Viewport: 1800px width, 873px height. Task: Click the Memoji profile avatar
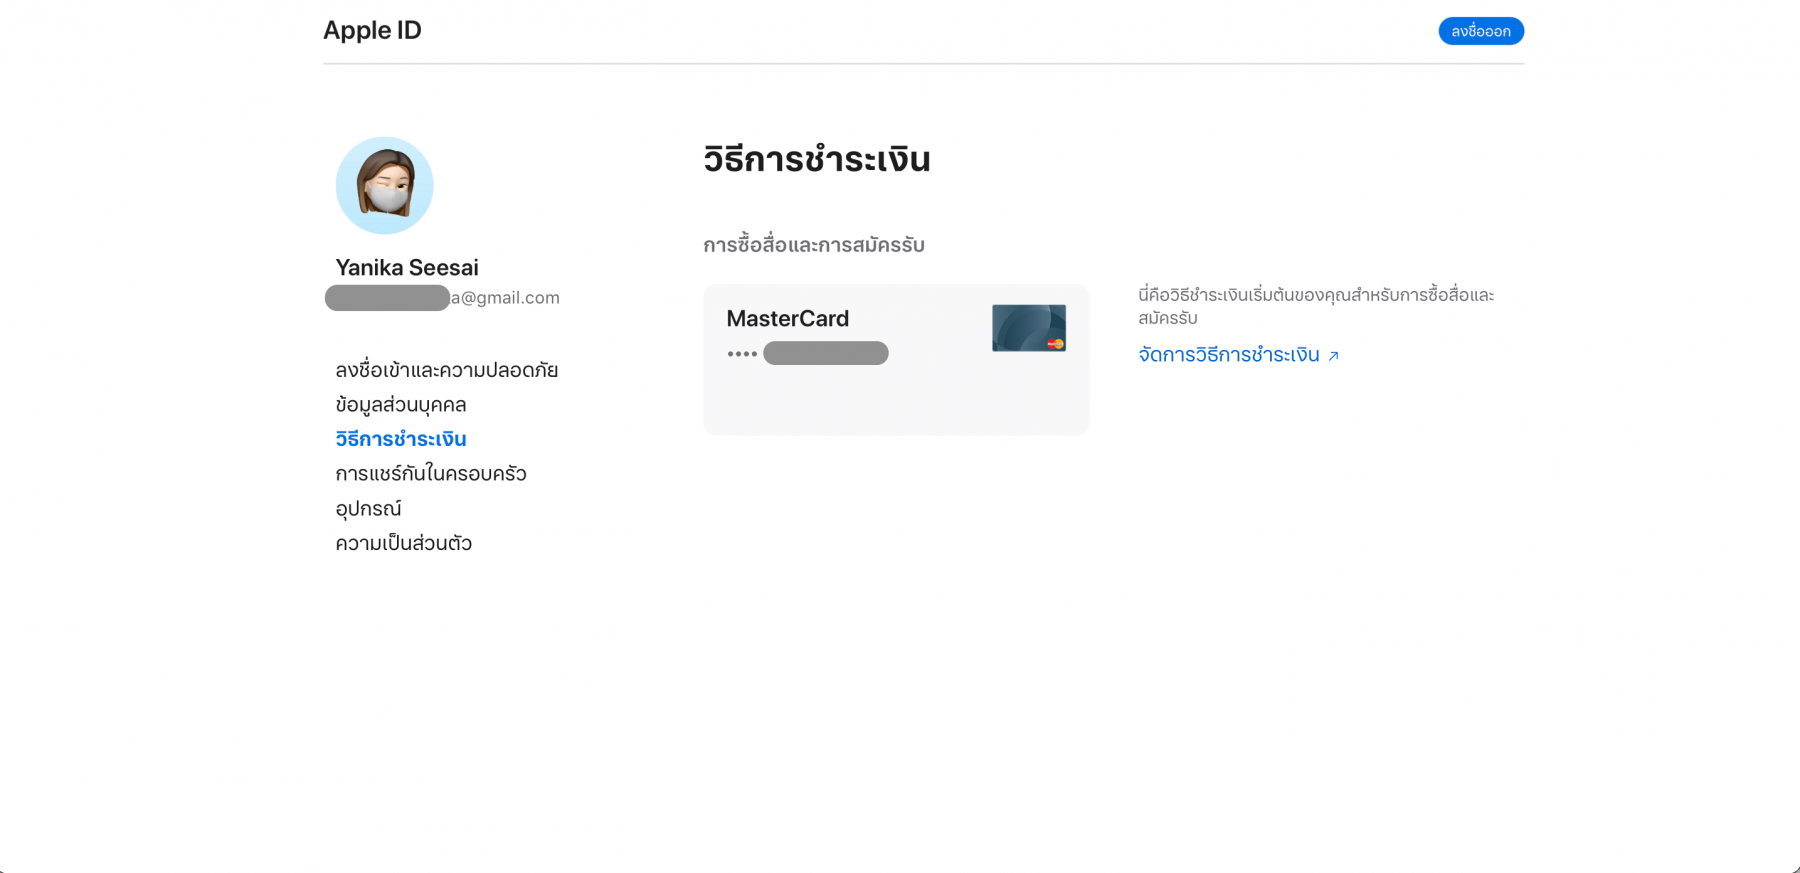[x=384, y=186]
